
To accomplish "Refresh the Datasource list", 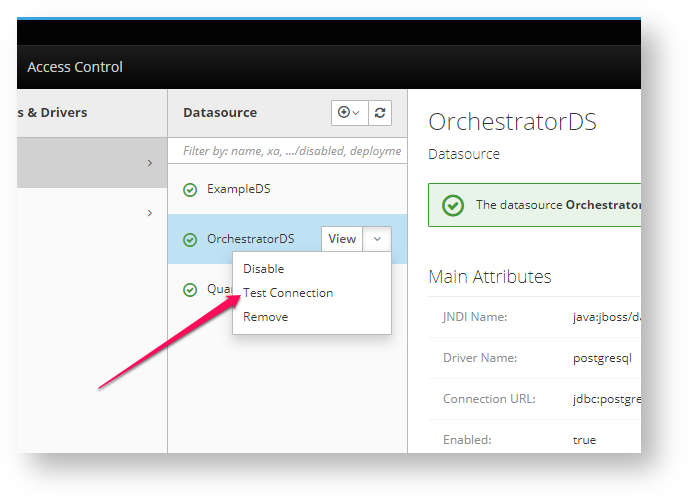I will [380, 113].
